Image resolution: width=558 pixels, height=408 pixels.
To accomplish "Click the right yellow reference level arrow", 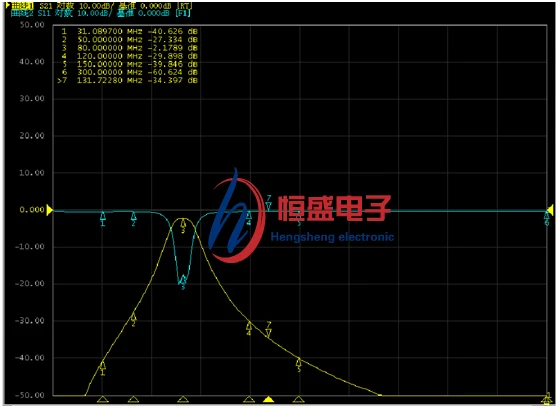I will coord(551,210).
